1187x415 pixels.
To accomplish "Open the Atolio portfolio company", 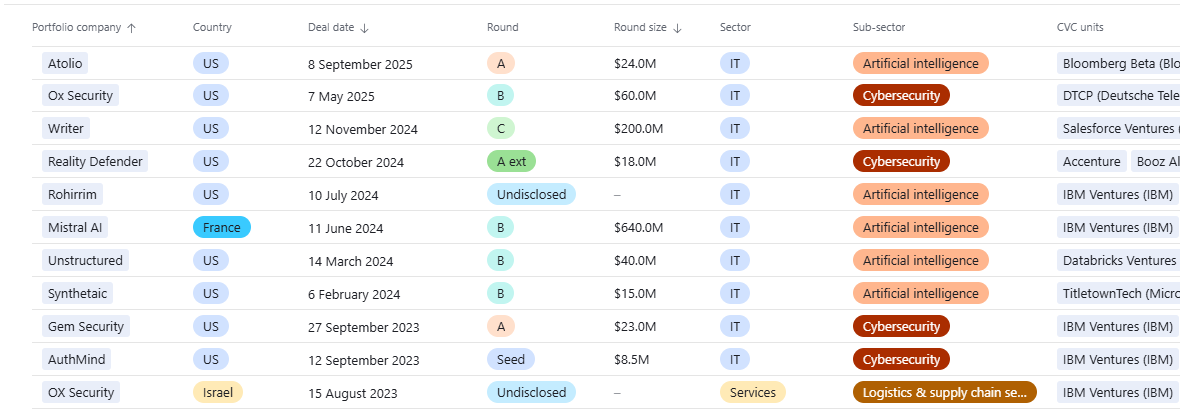I will pyautogui.click(x=65, y=64).
